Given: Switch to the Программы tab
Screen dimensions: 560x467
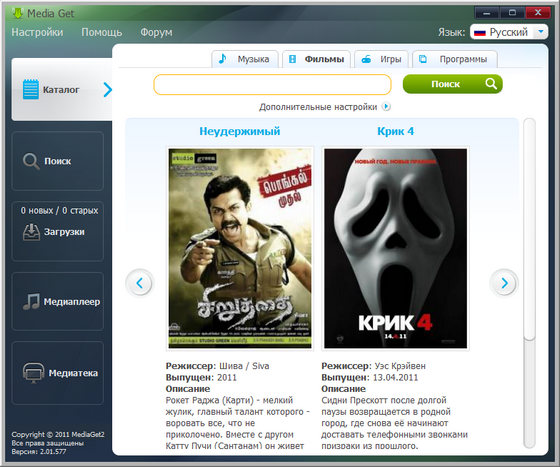Looking at the screenshot, I should [x=455, y=59].
